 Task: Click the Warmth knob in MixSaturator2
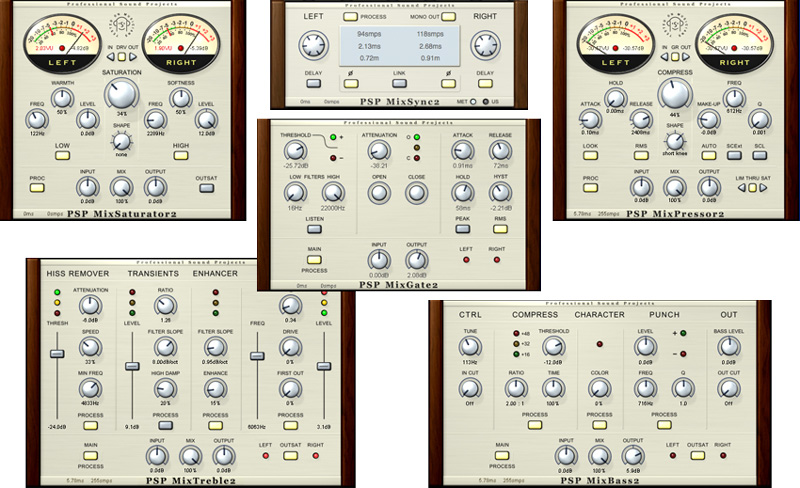64,96
